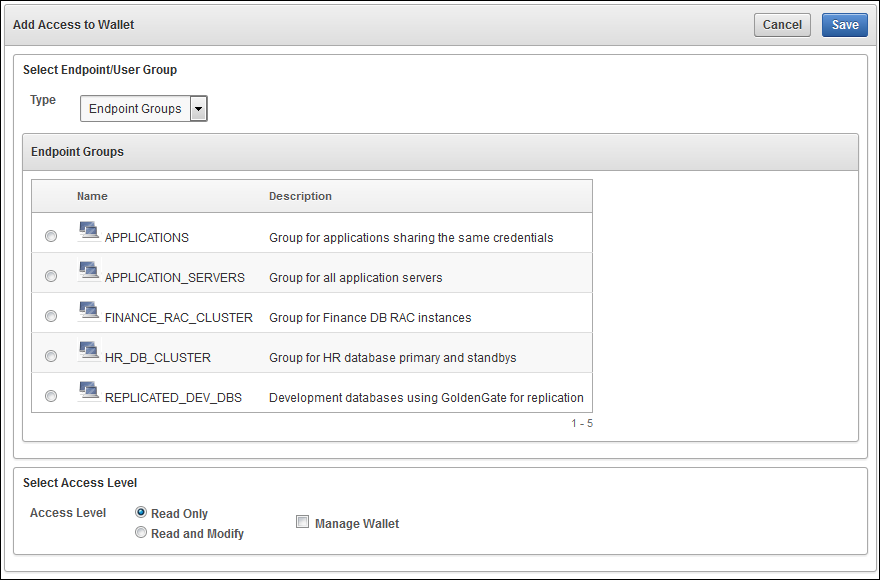
Task: Click the APPLICATIONS endpoint group icon
Action: pyautogui.click(x=88, y=231)
